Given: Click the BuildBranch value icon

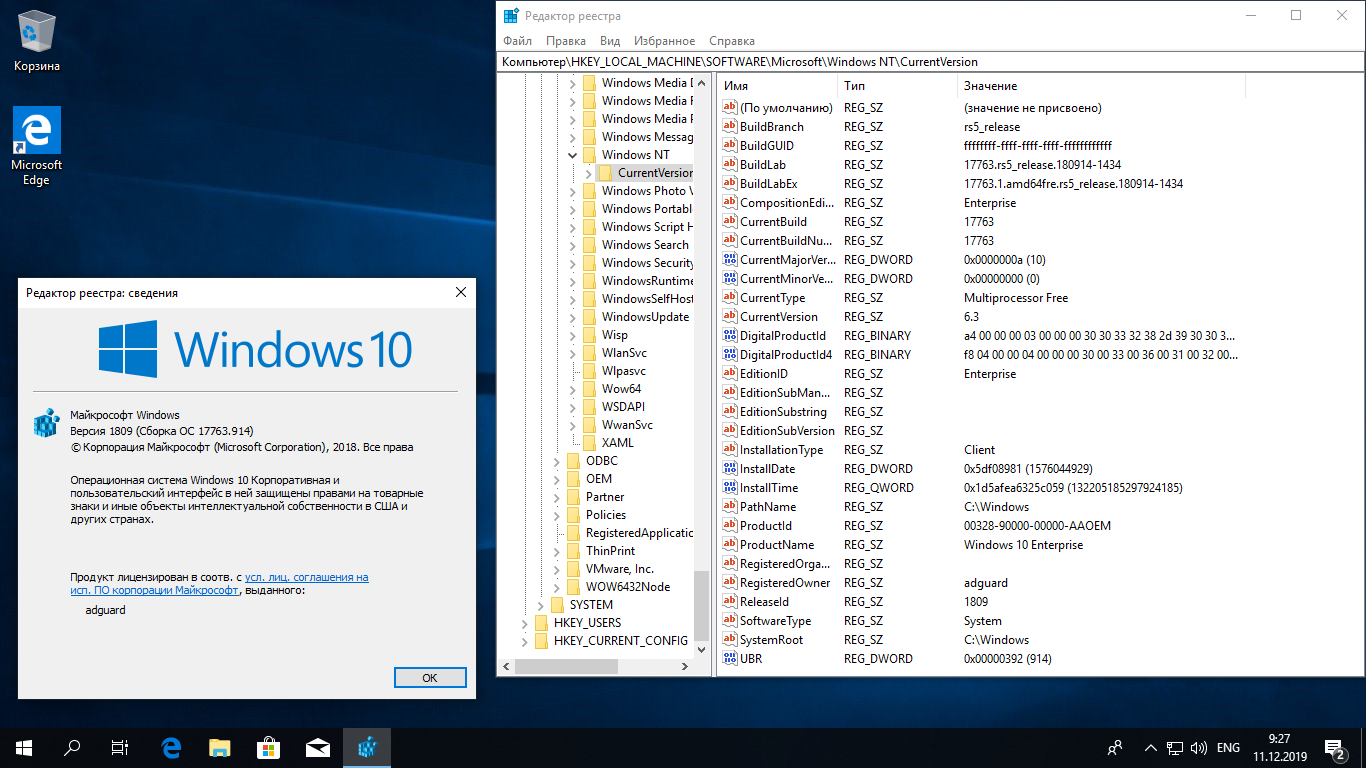Looking at the screenshot, I should (730, 127).
